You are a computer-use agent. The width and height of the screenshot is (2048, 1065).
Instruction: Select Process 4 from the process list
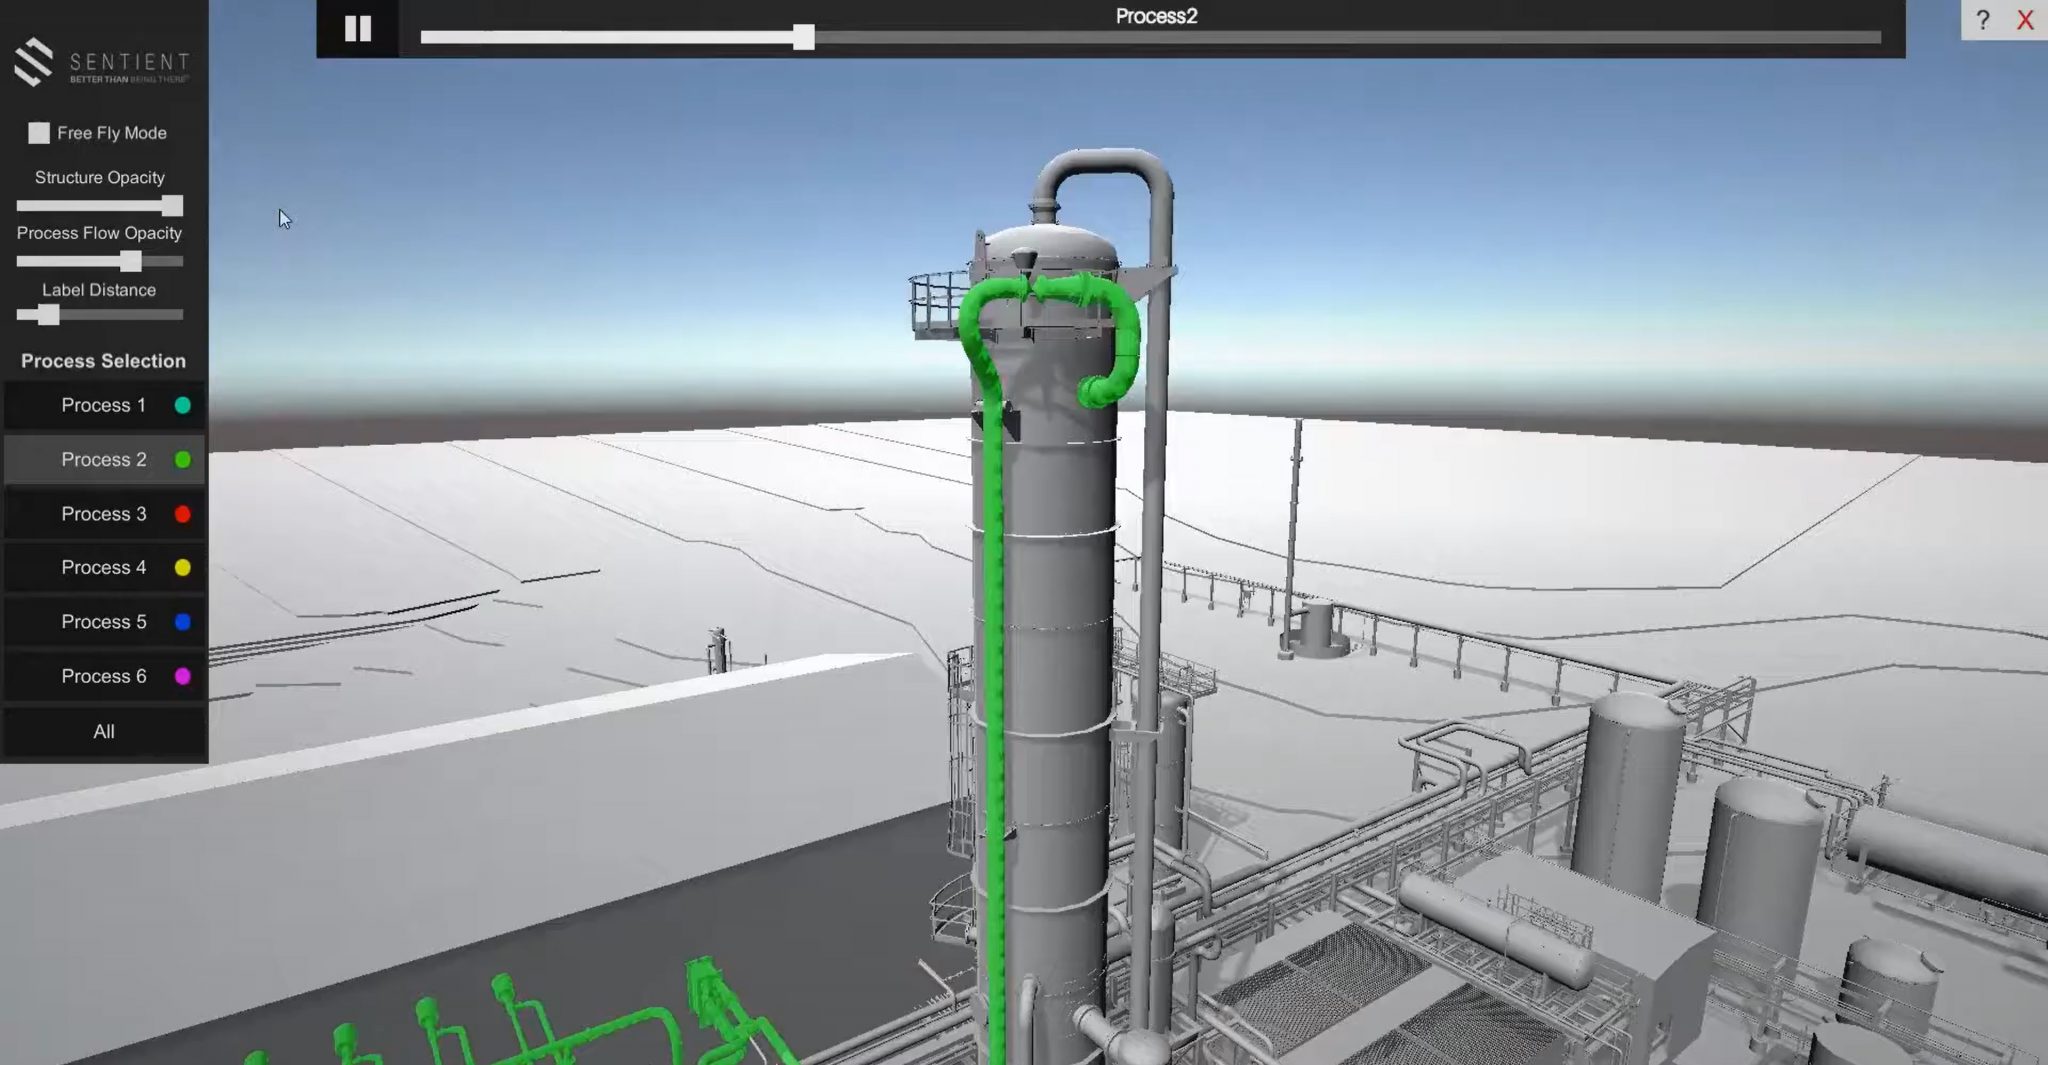pyautogui.click(x=103, y=567)
